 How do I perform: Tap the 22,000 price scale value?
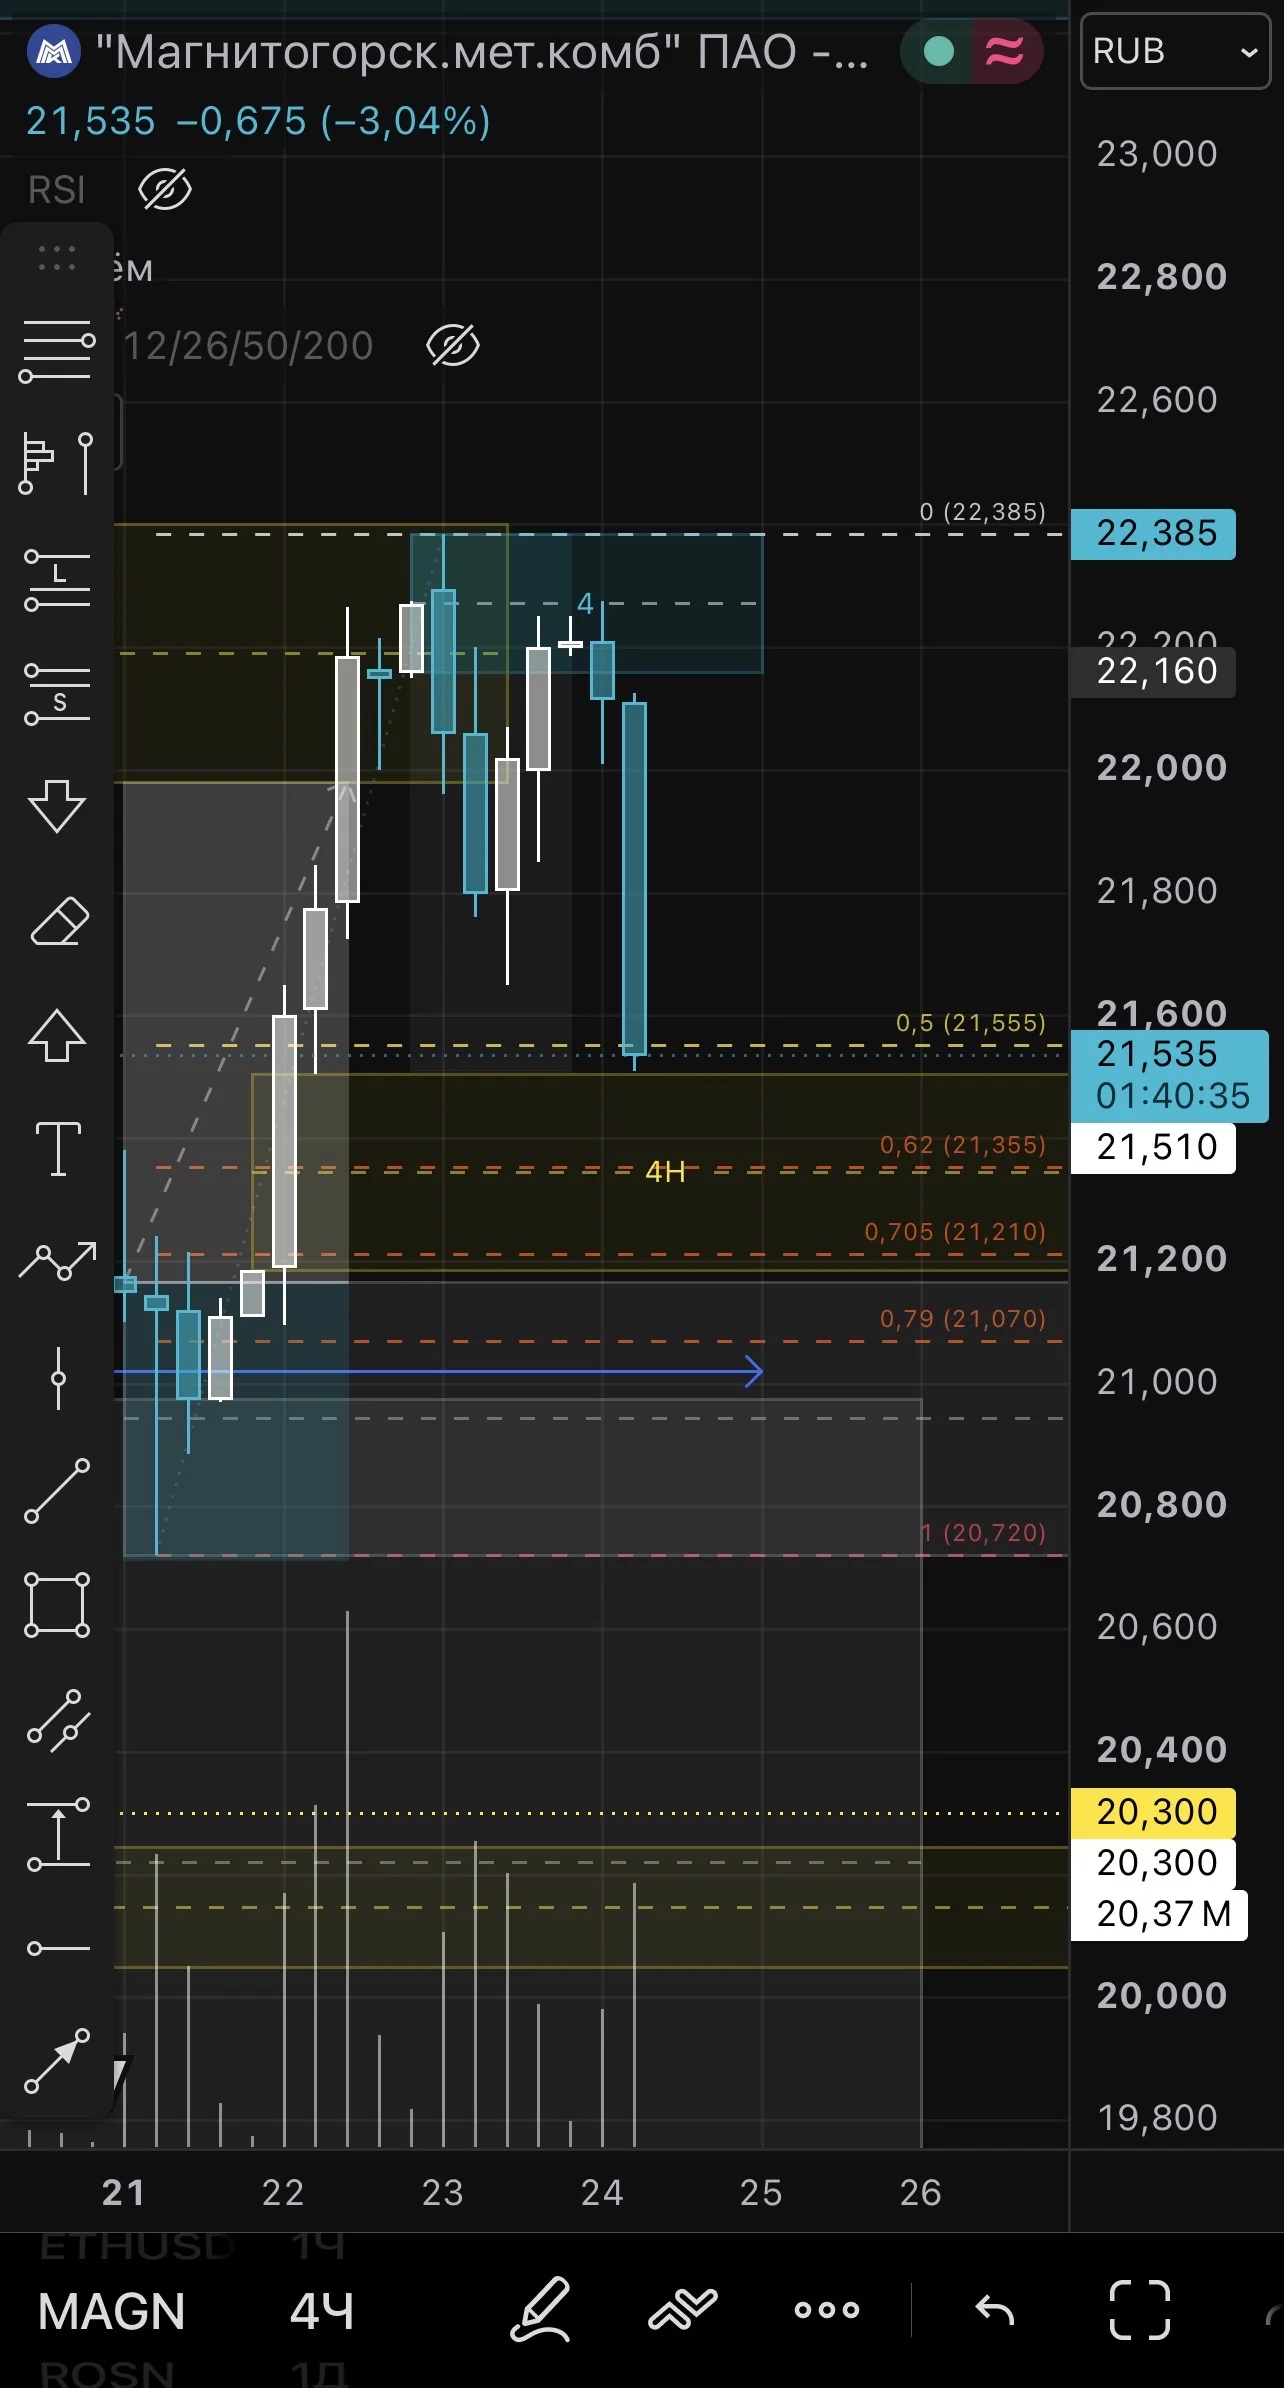point(1161,767)
